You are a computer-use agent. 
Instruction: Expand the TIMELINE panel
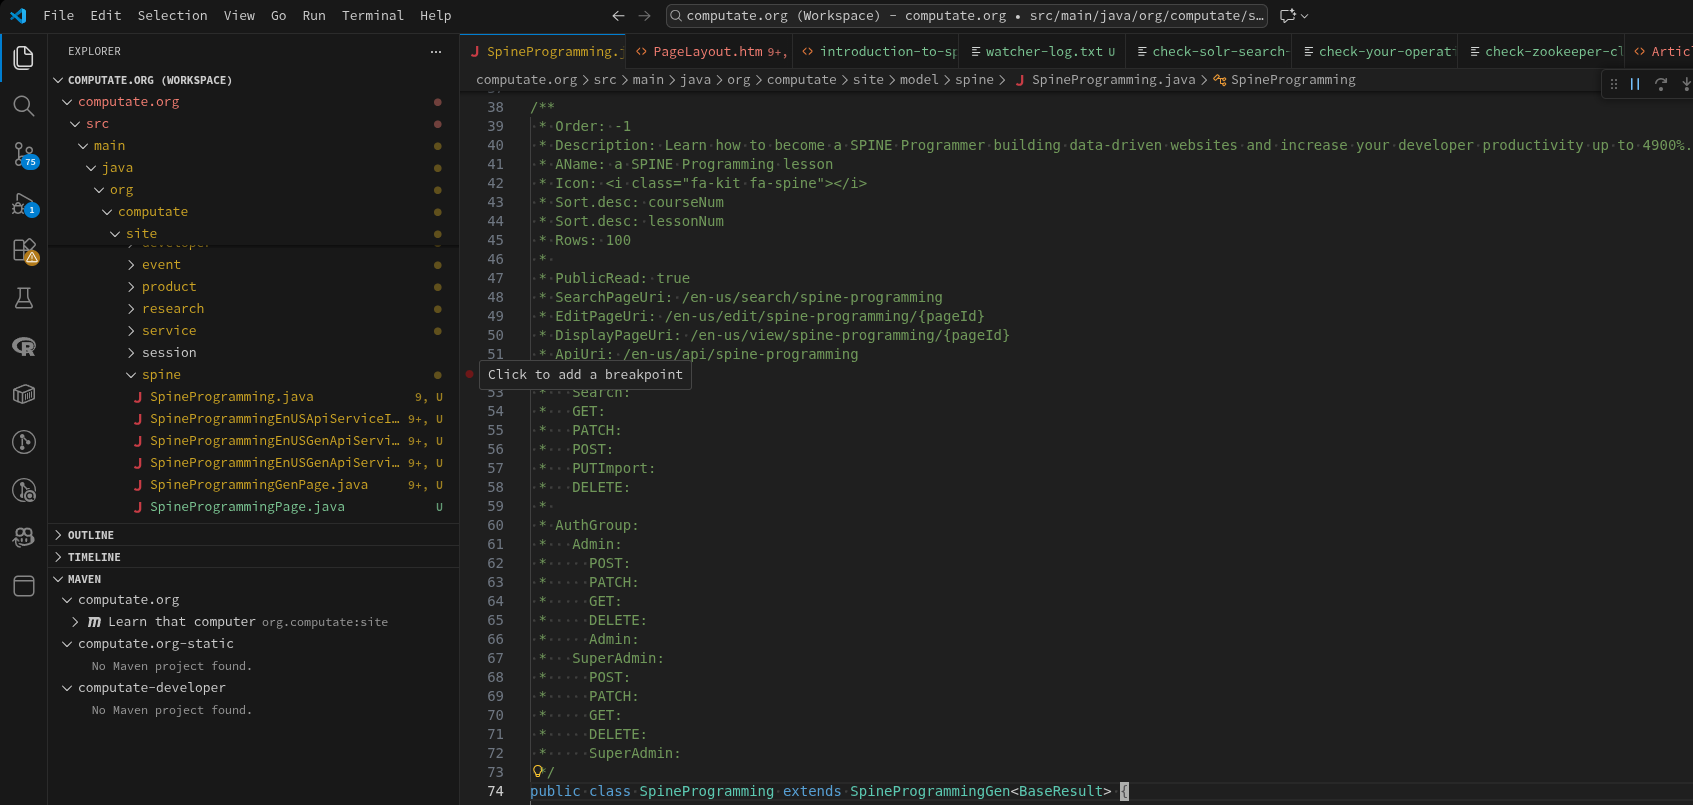58,557
